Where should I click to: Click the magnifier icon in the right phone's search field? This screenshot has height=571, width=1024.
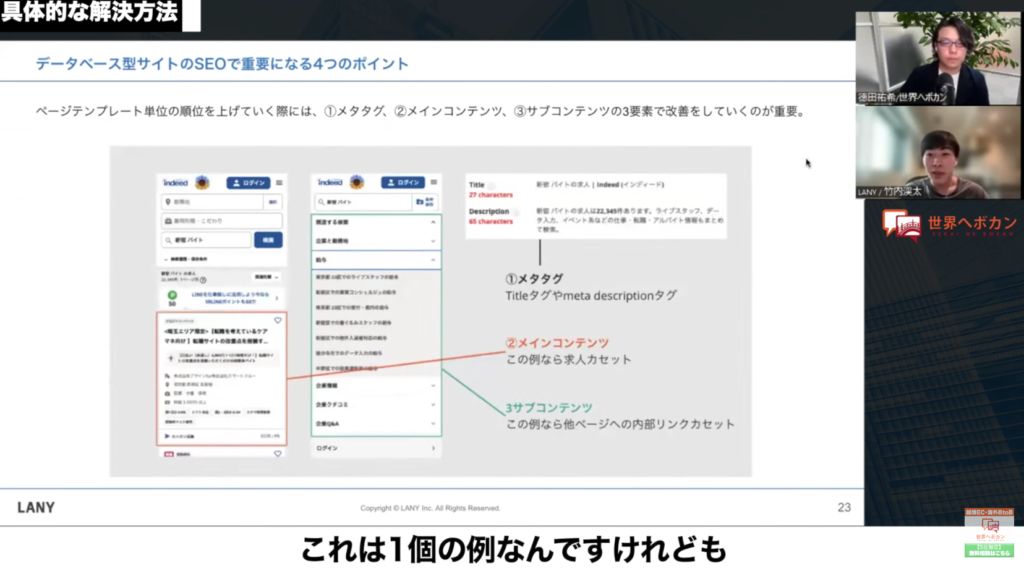[321, 202]
